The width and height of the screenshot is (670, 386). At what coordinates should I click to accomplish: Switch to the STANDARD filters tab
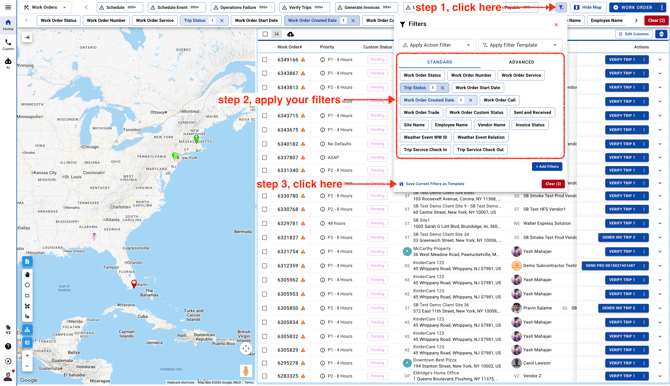(440, 62)
